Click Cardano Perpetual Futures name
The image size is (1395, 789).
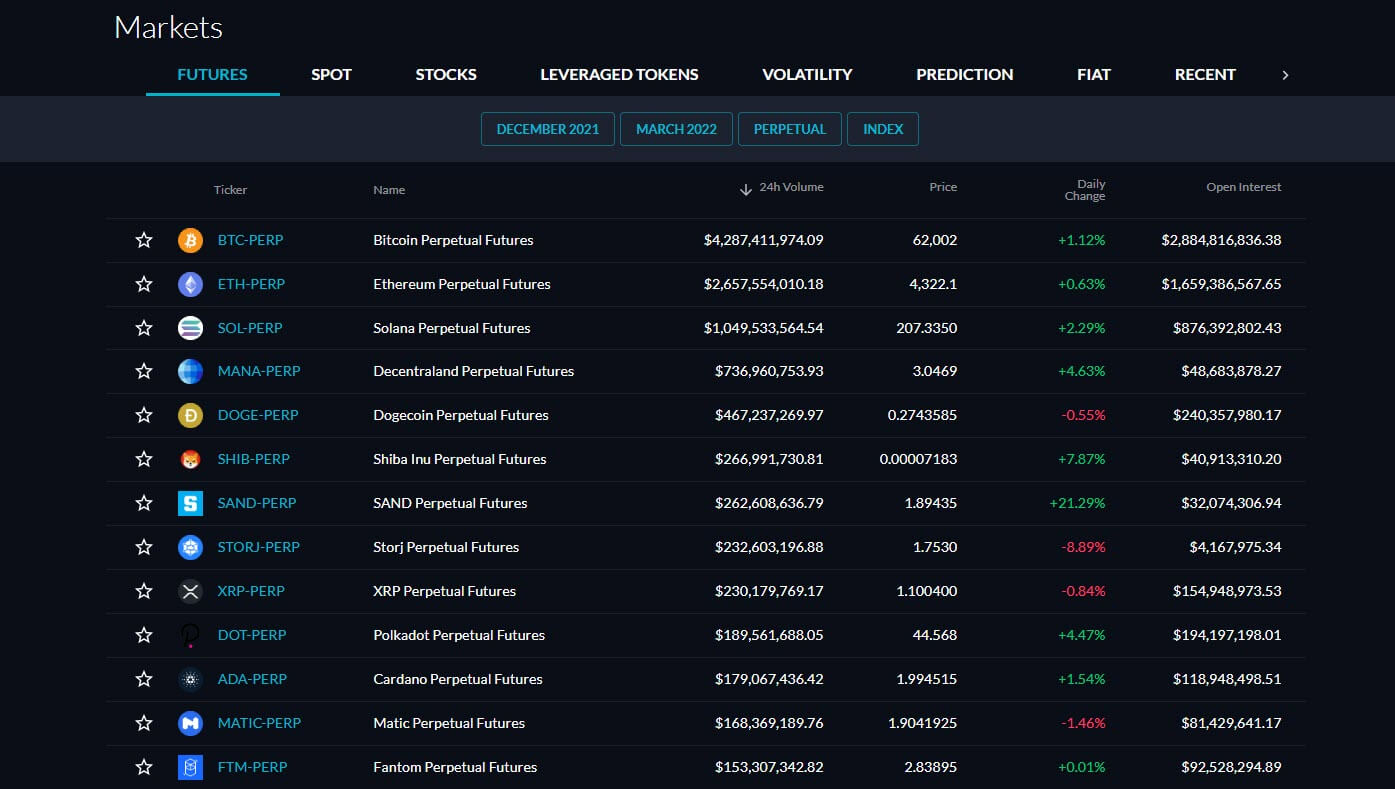(458, 679)
